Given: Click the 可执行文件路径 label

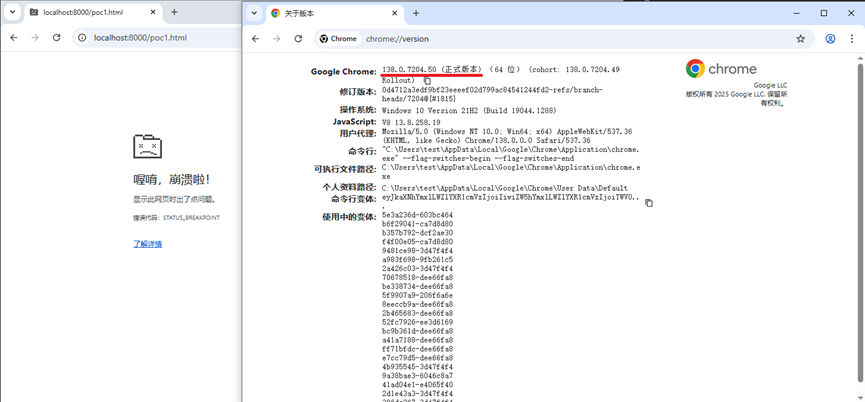Looking at the screenshot, I should click(345, 169).
